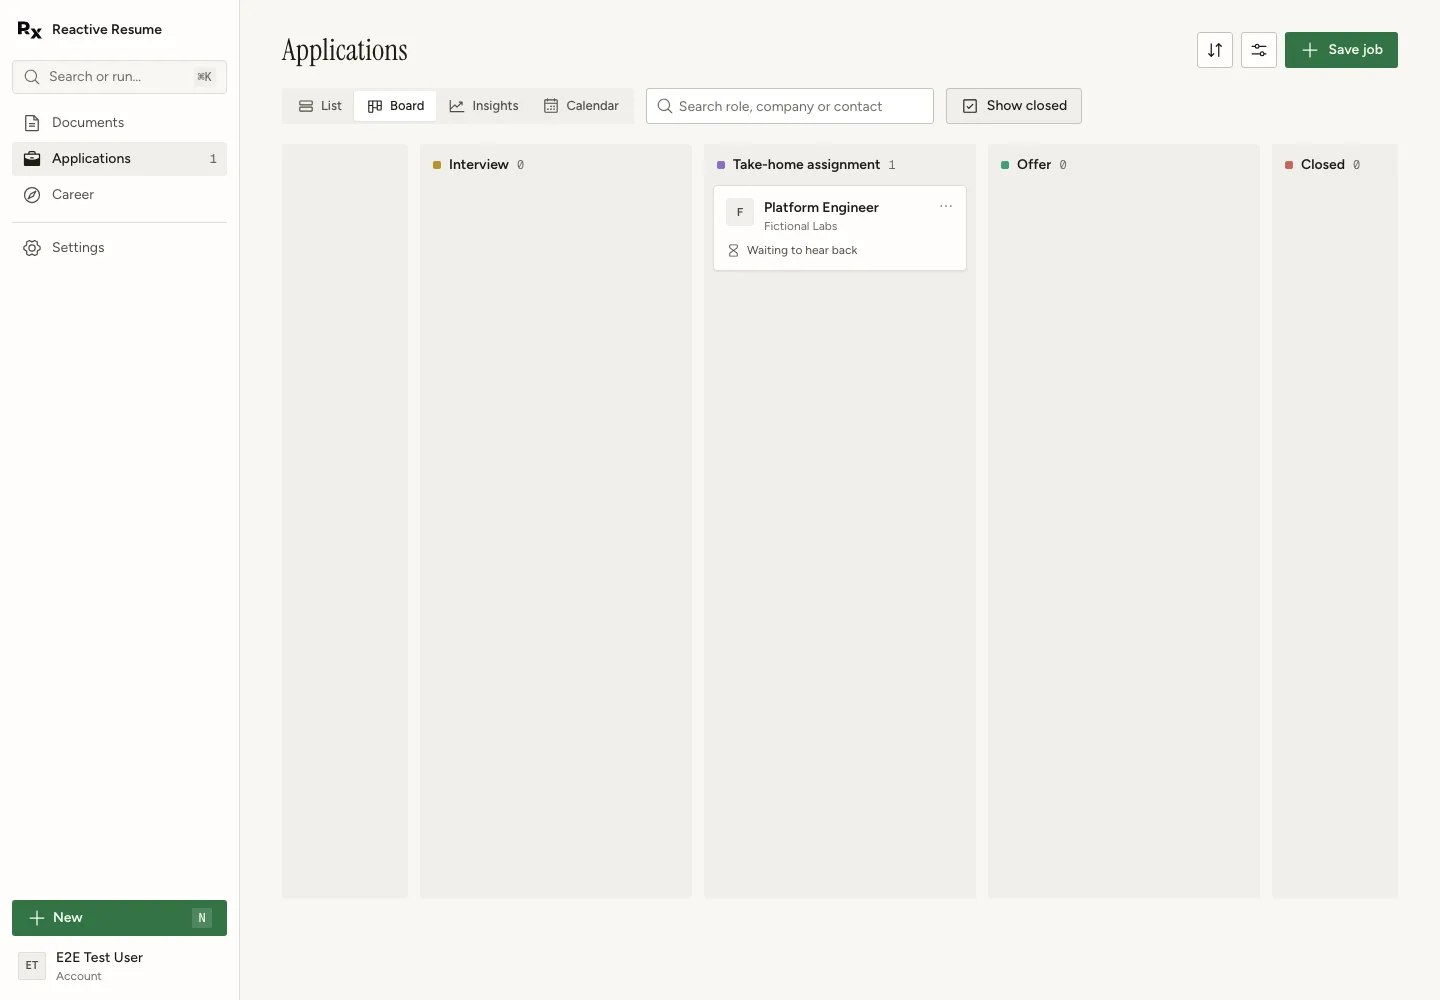Click the Fictional Labs 'F' avatar
Screen dimensions: 1440x1000
coord(740,212)
